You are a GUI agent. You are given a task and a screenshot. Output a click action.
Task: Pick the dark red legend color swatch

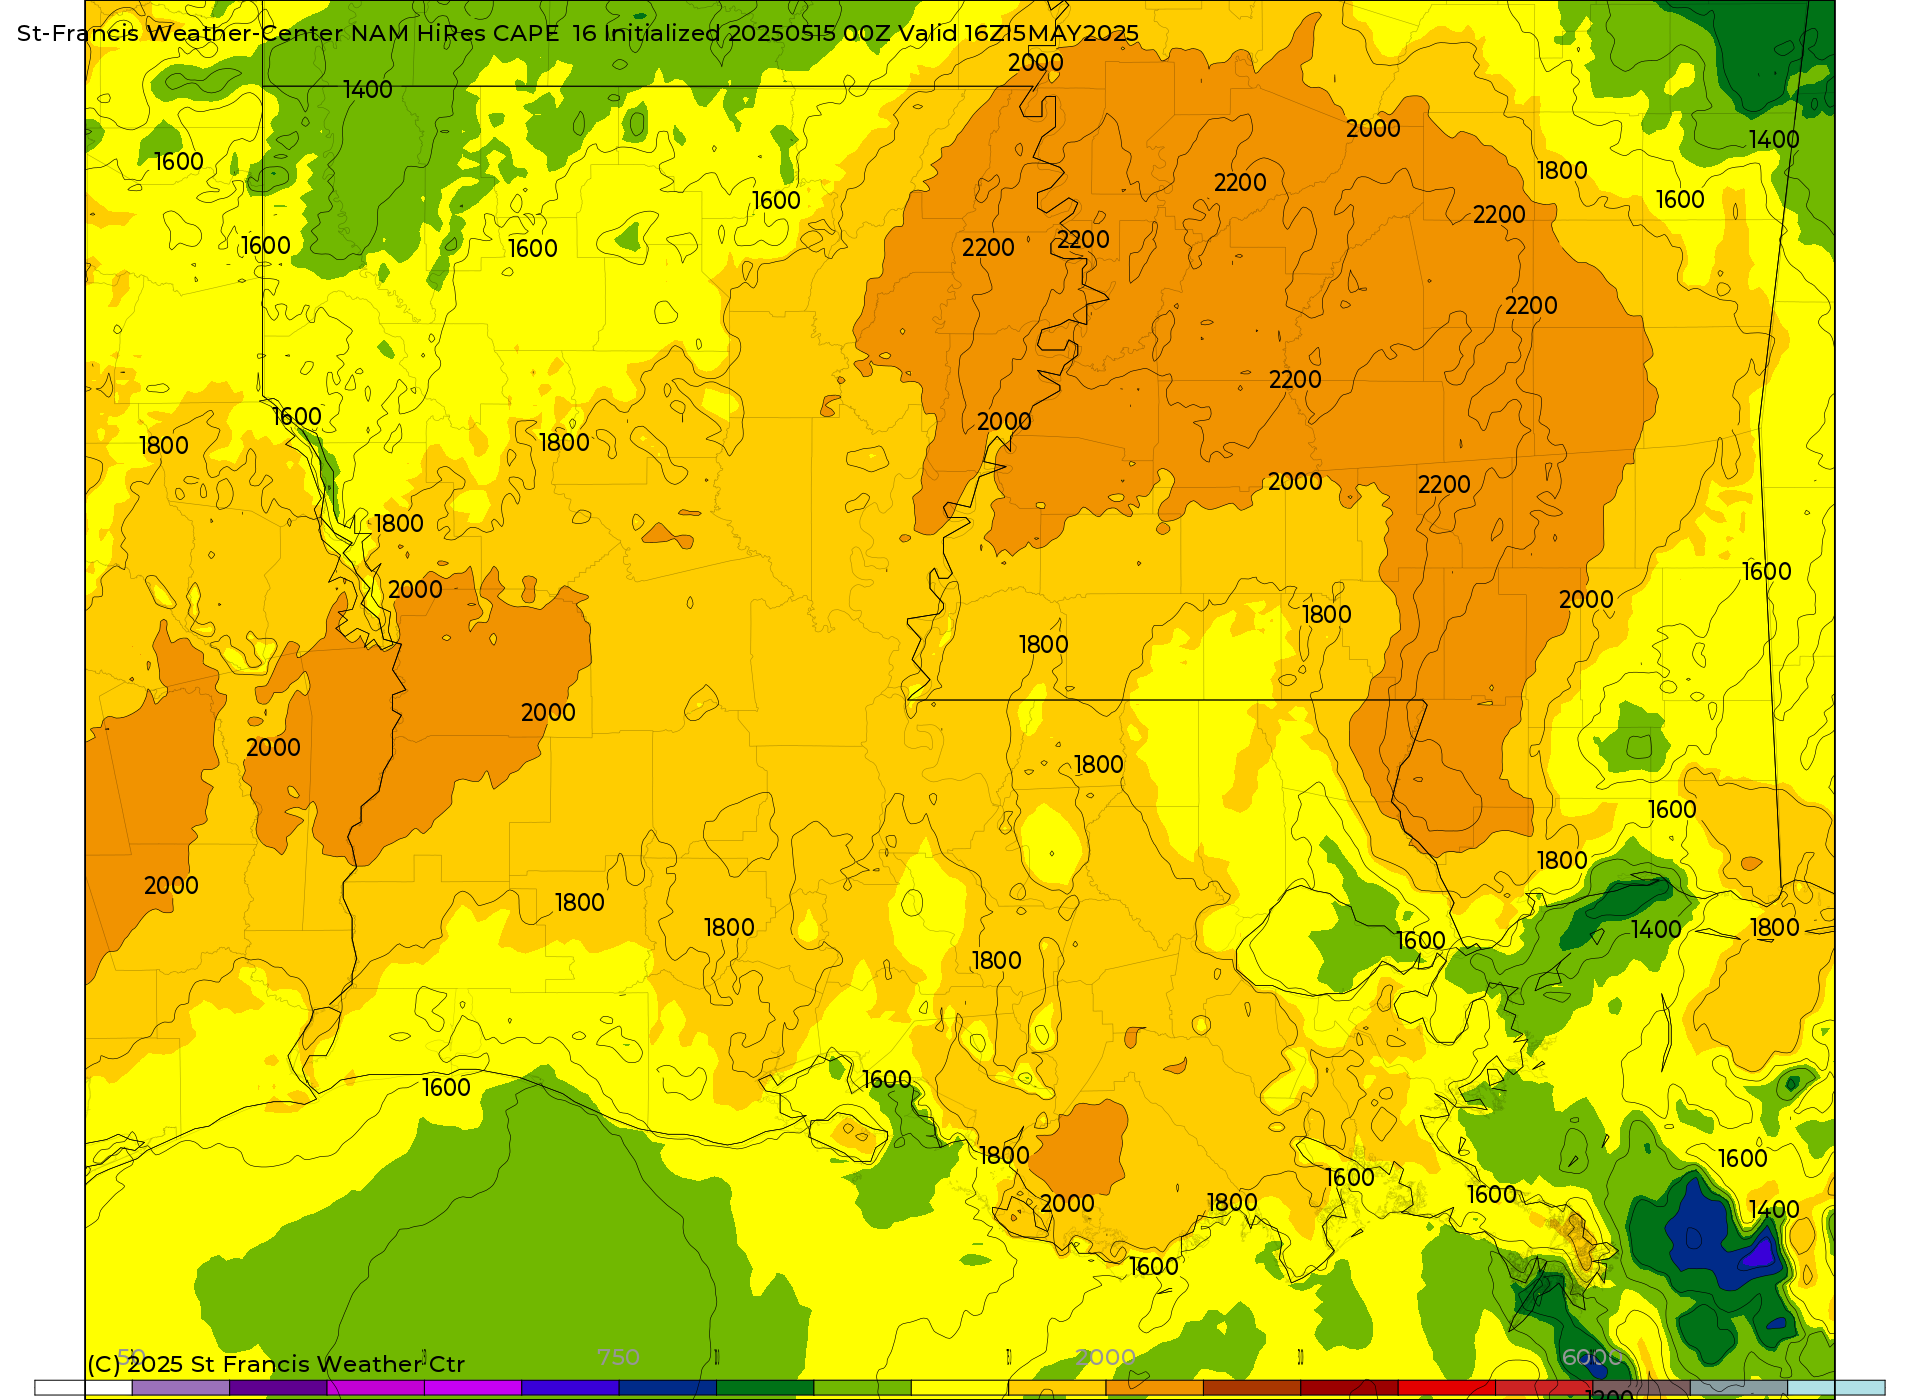(x=1349, y=1387)
